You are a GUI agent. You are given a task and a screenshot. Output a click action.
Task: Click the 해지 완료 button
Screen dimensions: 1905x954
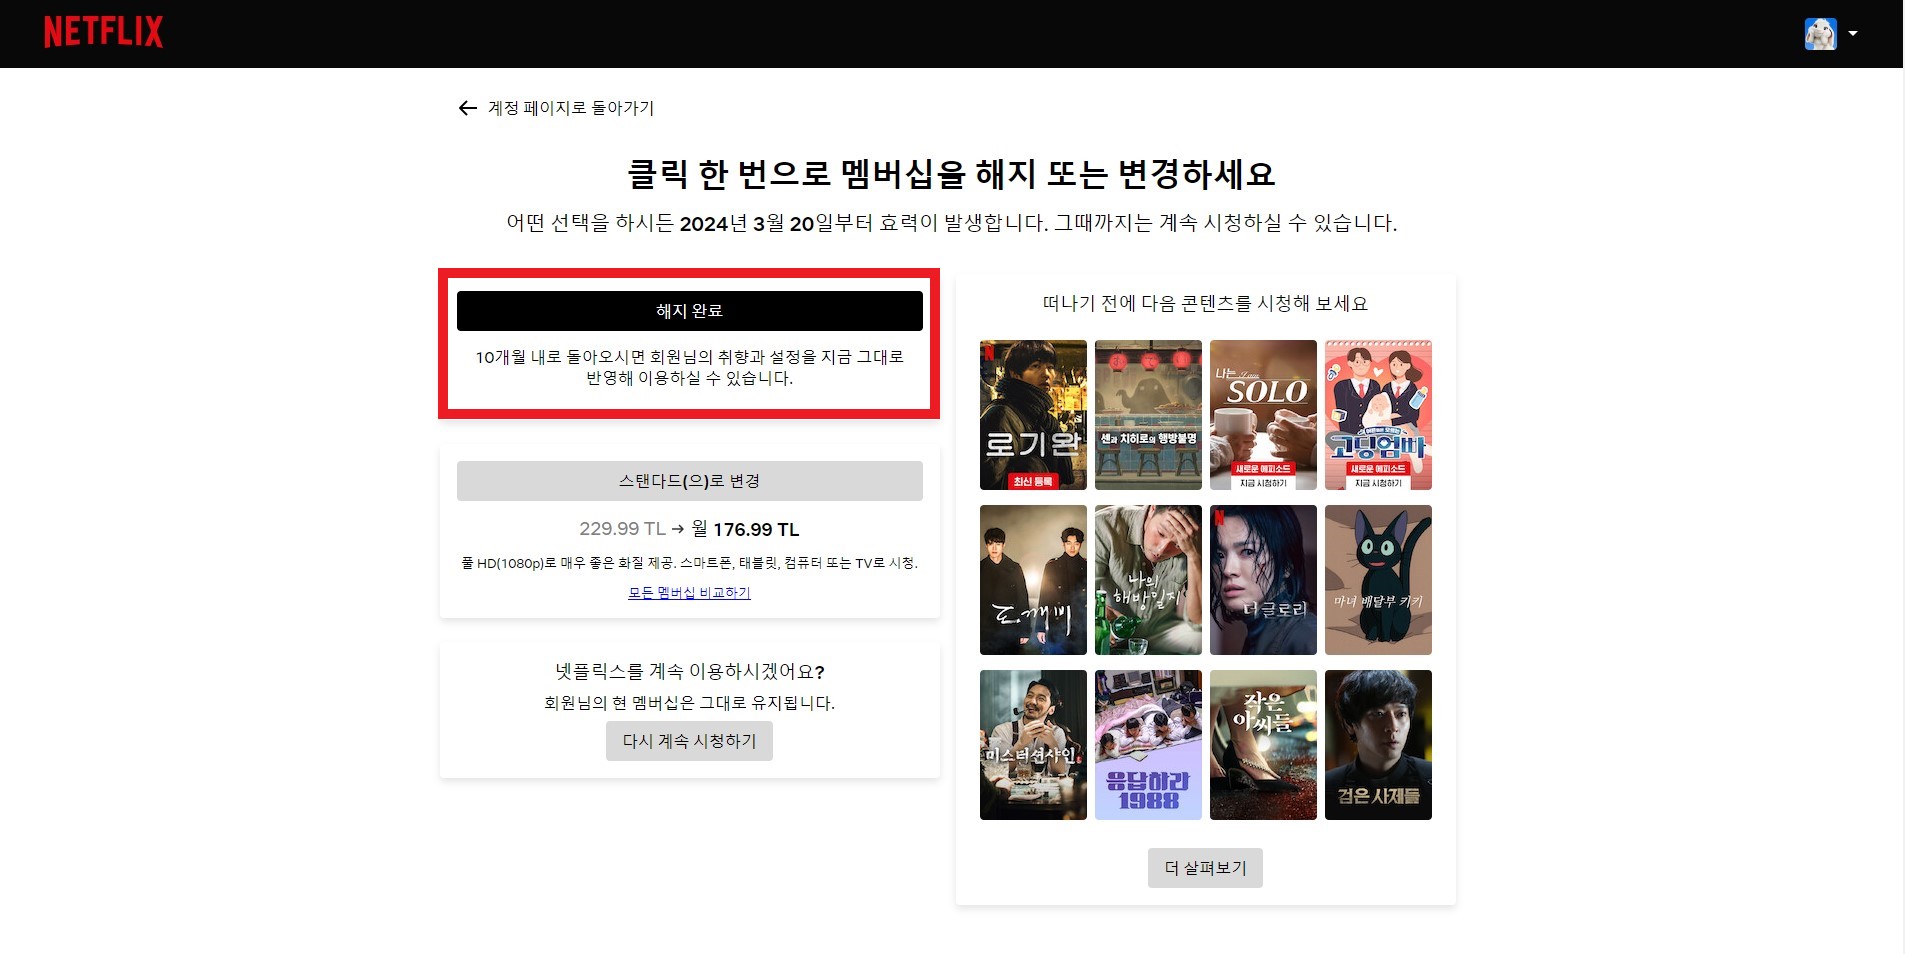point(689,310)
